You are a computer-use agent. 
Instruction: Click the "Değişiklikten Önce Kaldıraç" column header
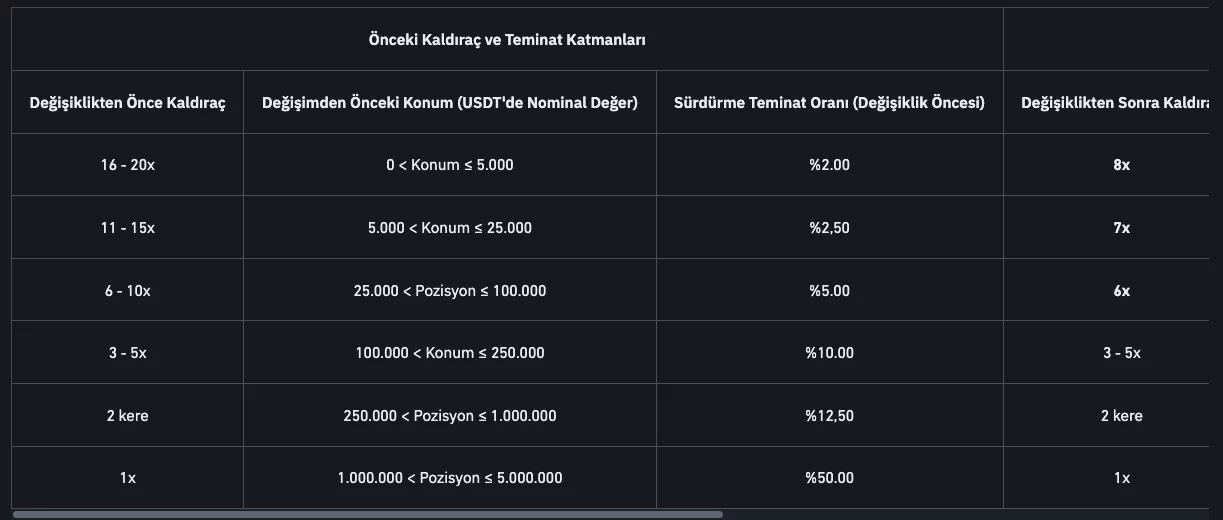(128, 102)
